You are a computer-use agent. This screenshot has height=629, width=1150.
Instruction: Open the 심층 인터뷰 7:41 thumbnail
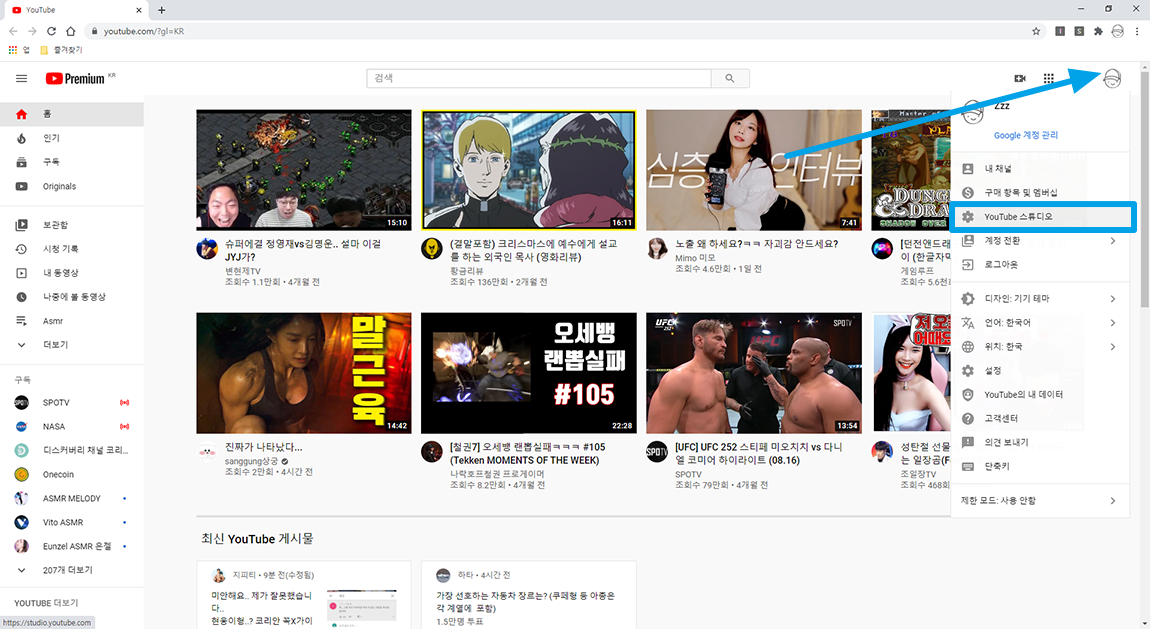point(754,170)
